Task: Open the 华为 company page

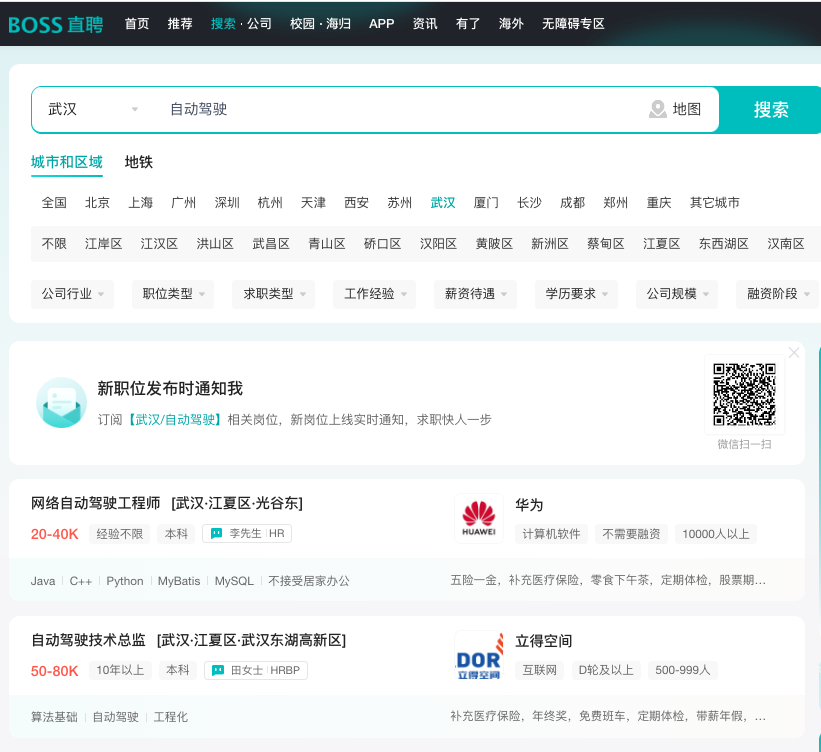Action: pyautogui.click(x=529, y=505)
